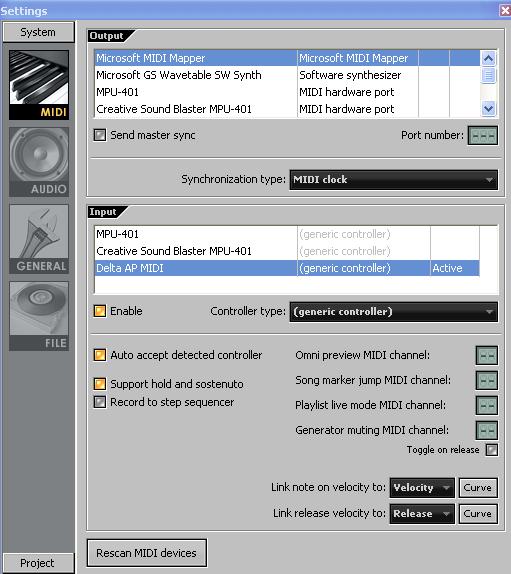Image resolution: width=511 pixels, height=574 pixels.
Task: Click the output list scroll down arrow
Action: (x=488, y=108)
